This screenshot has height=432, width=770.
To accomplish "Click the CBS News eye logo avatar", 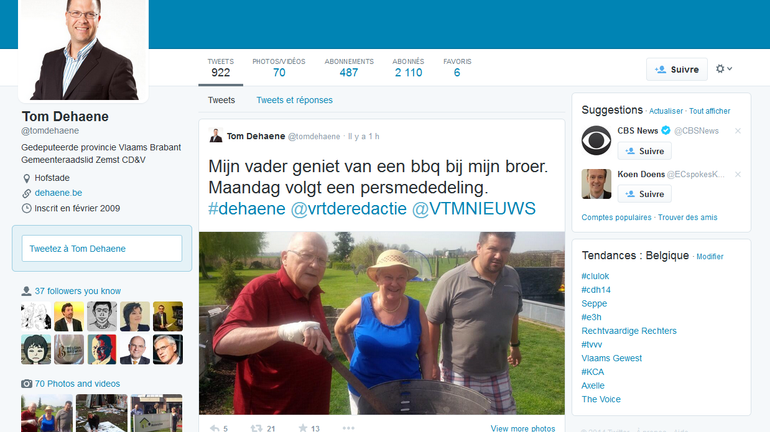I will pos(596,140).
